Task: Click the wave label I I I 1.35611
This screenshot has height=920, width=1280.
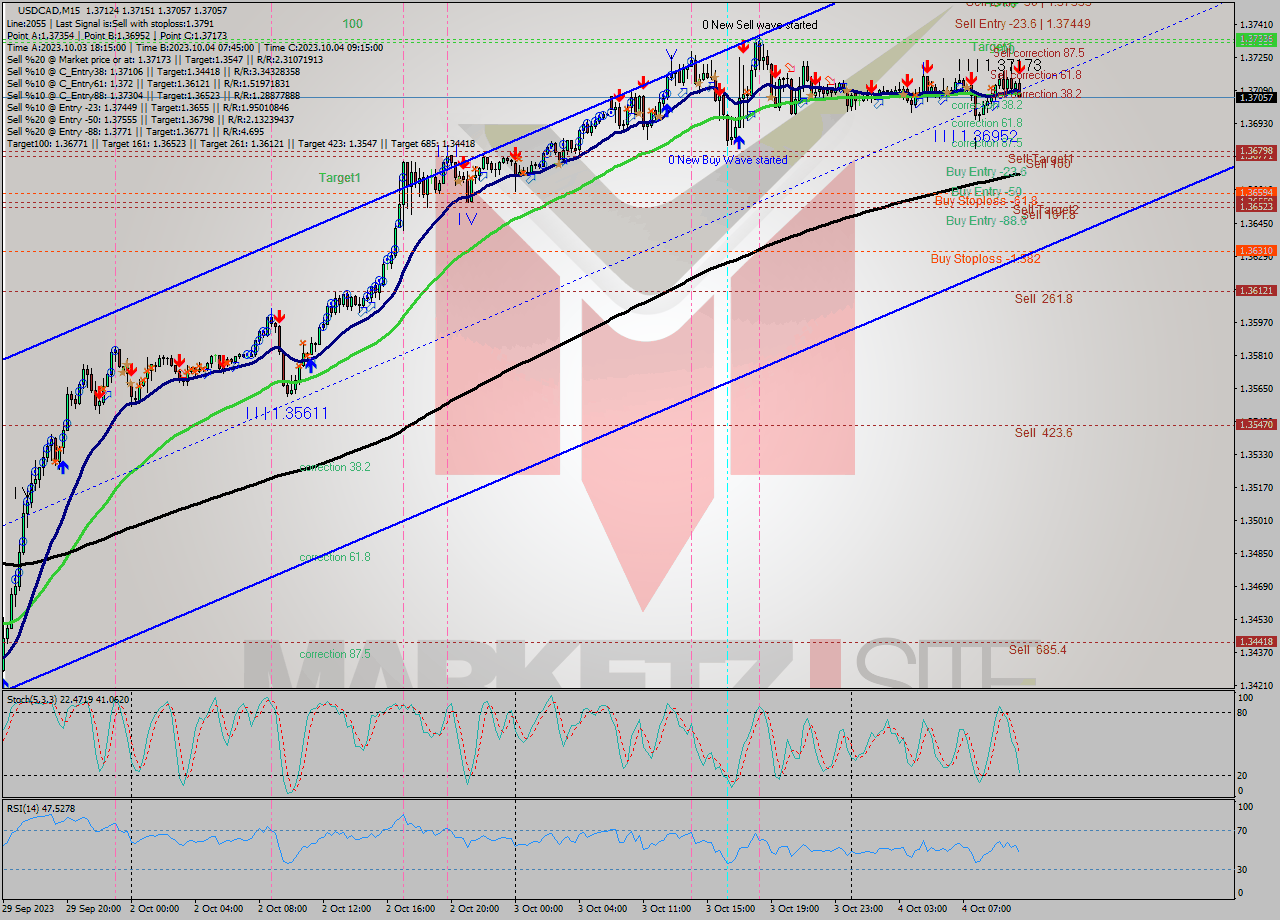Action: 287,413
